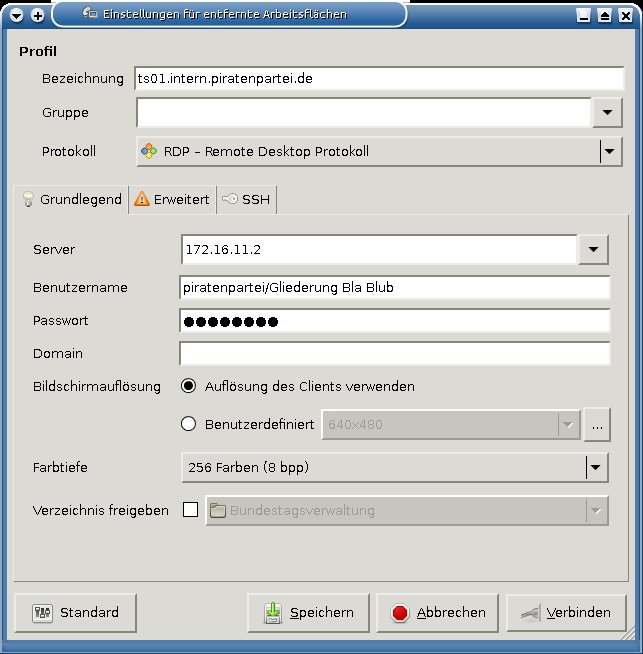
Task: Click the shade window icon in title bar
Action: pyautogui.click(x=604, y=15)
